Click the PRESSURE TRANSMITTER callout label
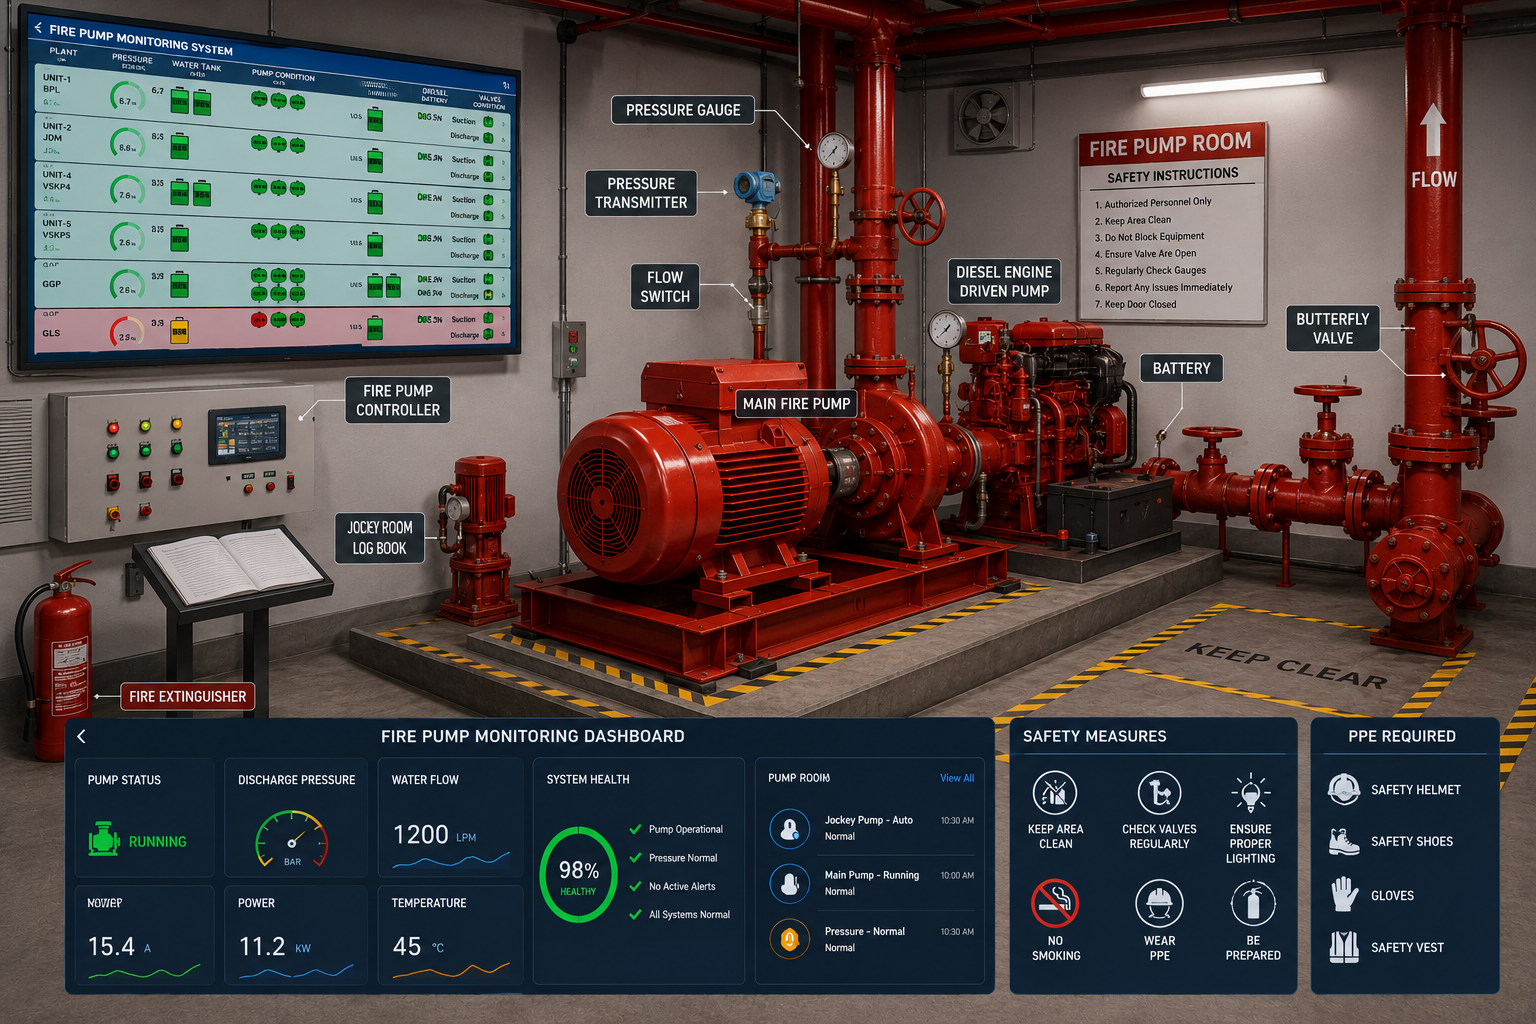The height and width of the screenshot is (1024, 1536). click(x=641, y=193)
